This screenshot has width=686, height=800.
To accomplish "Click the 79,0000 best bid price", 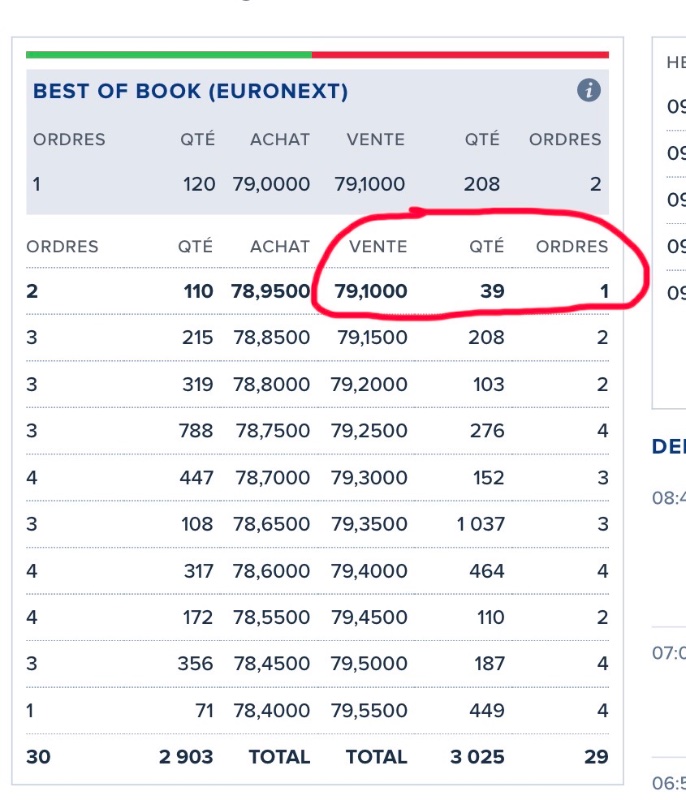I will [271, 185].
